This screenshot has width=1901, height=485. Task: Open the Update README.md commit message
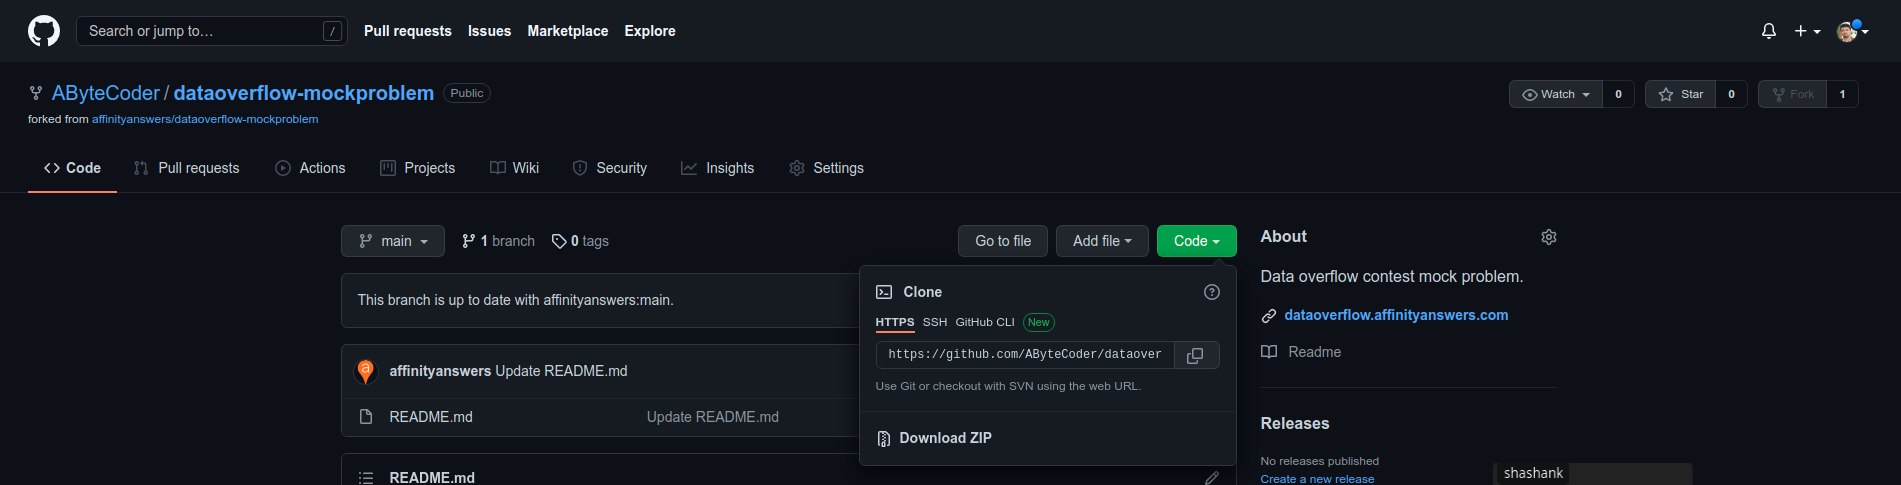[x=562, y=371]
